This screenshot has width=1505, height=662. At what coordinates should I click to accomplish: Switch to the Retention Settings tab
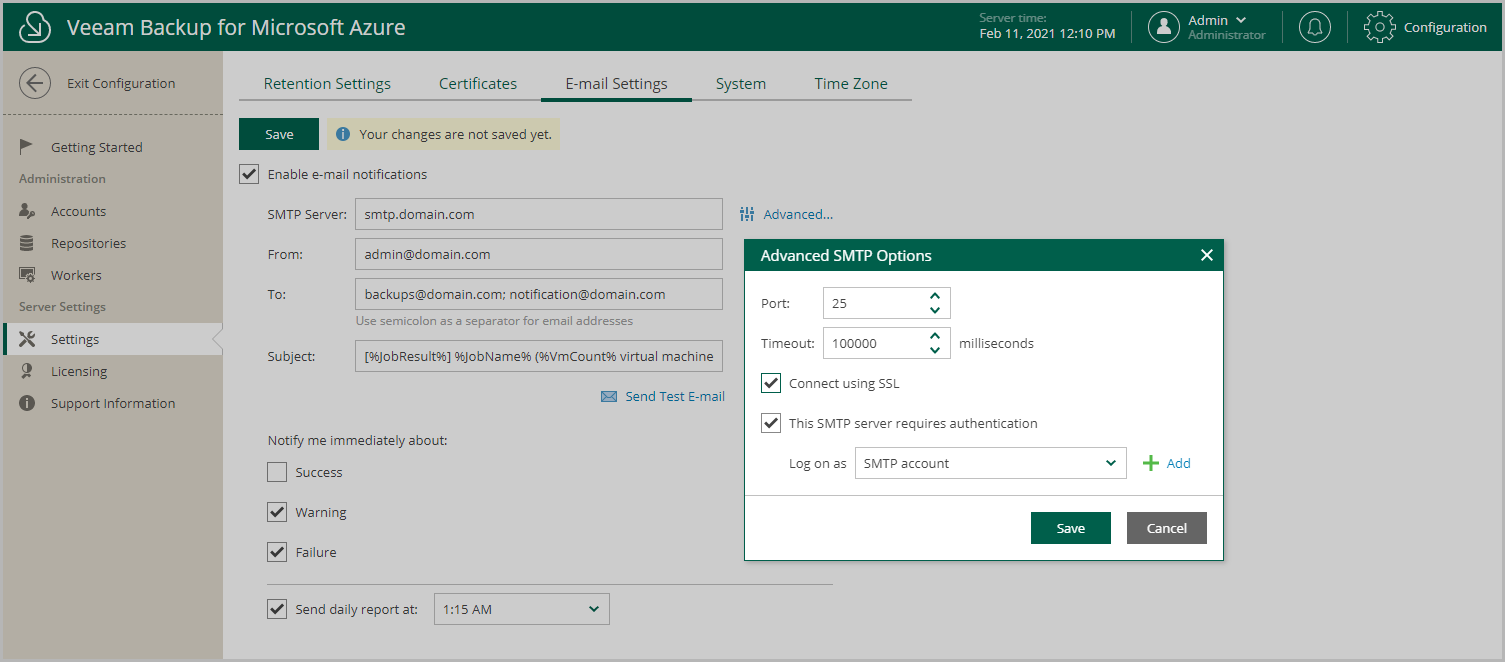327,84
